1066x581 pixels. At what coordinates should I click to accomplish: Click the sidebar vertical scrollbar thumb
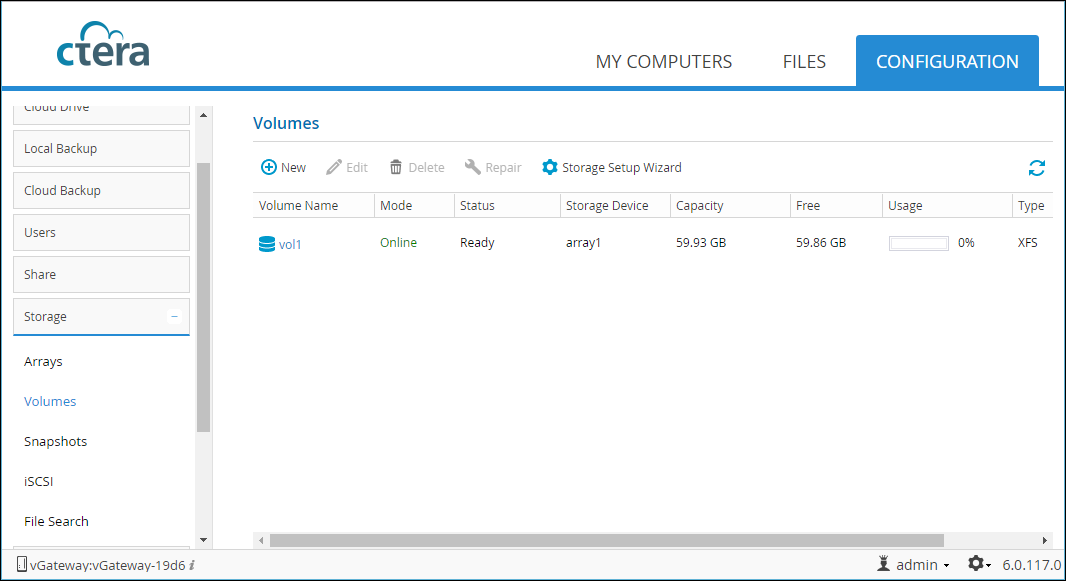tap(203, 297)
